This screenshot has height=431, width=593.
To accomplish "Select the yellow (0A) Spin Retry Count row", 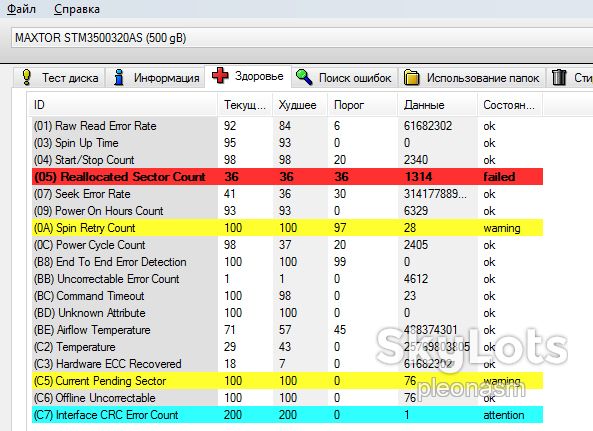I will tap(287, 228).
